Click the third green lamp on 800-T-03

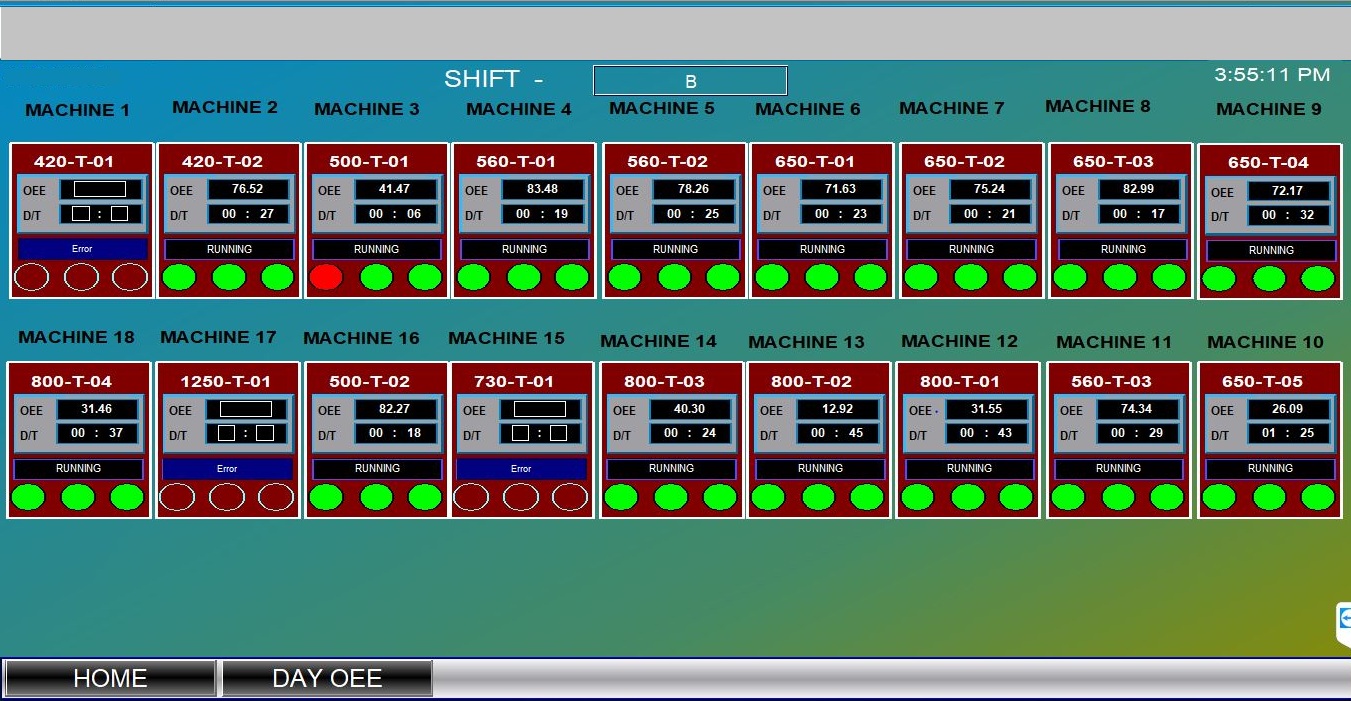(x=721, y=496)
